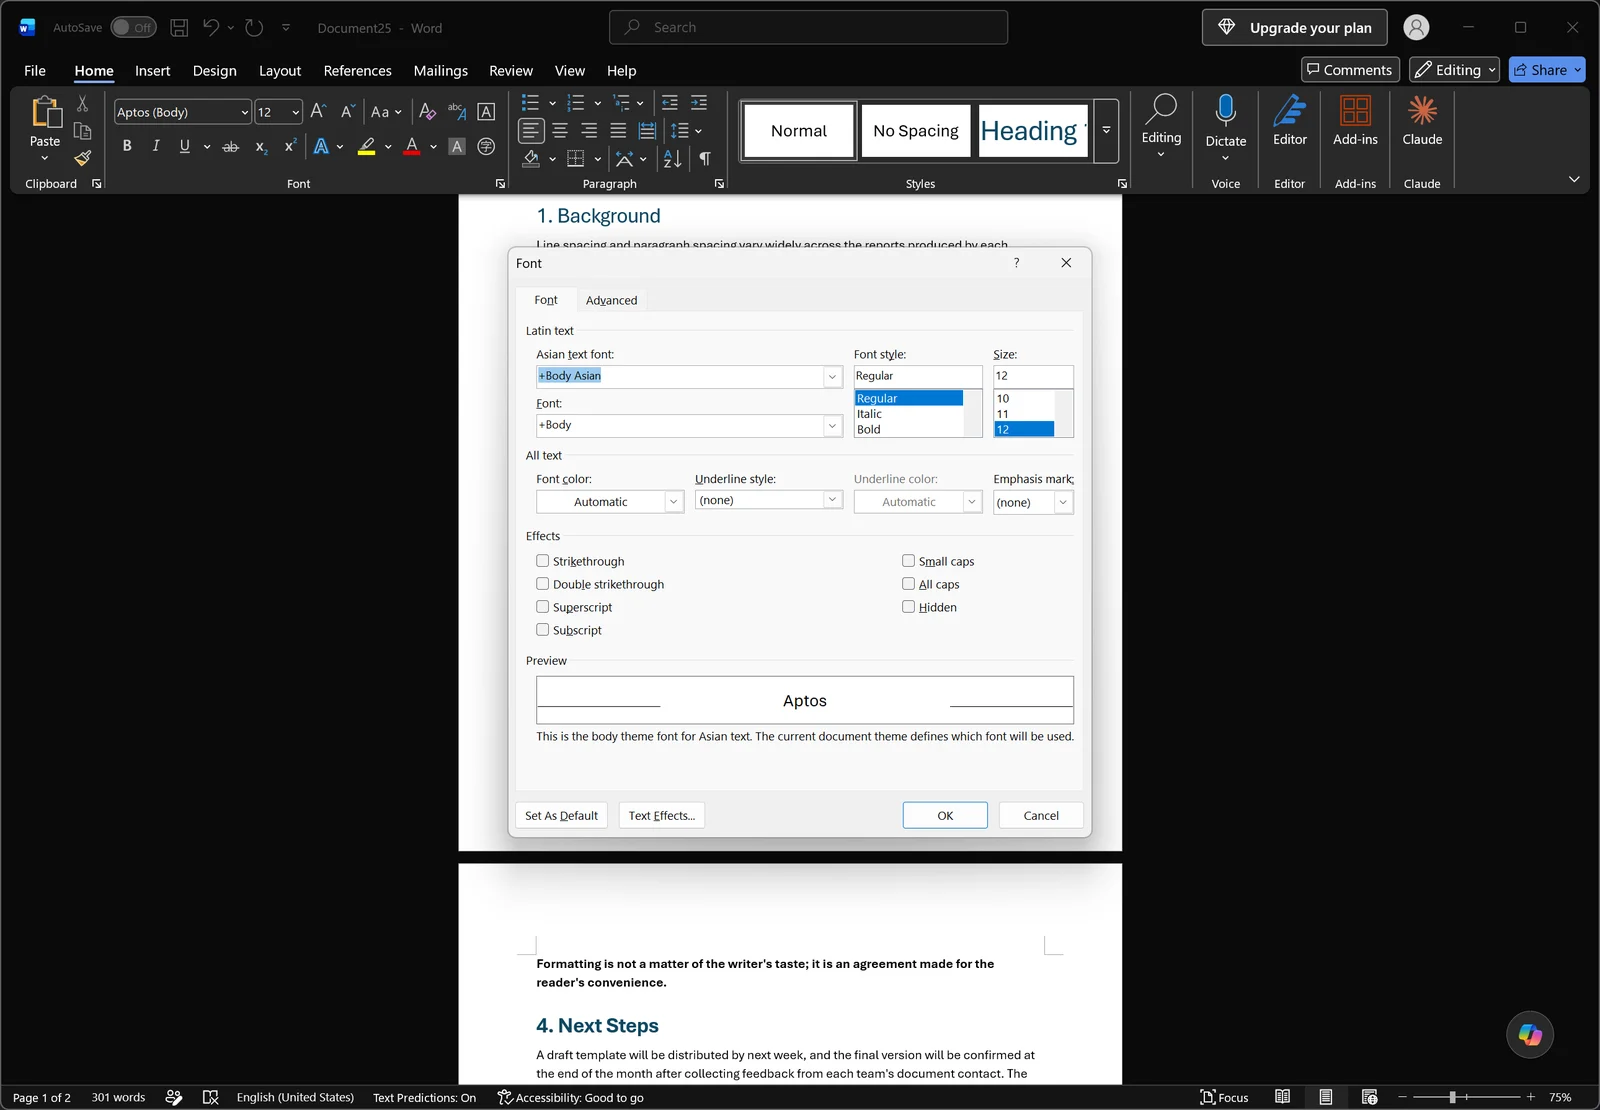Launch the Editor tool
The width and height of the screenshot is (1600, 1110).
tap(1290, 120)
